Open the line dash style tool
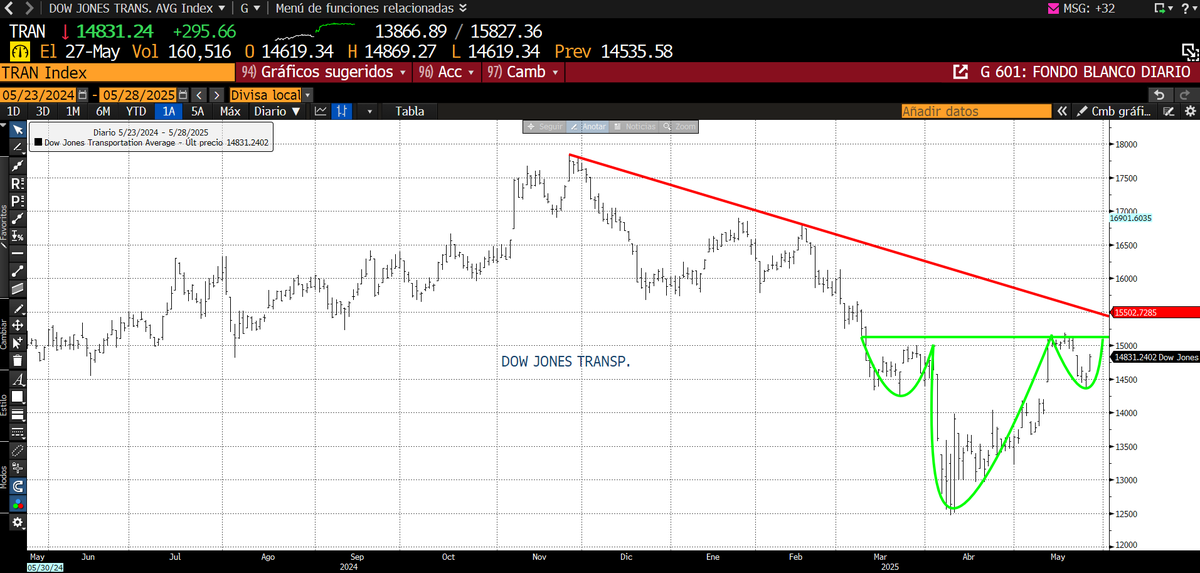This screenshot has height=573, width=1200. pyautogui.click(x=19, y=433)
